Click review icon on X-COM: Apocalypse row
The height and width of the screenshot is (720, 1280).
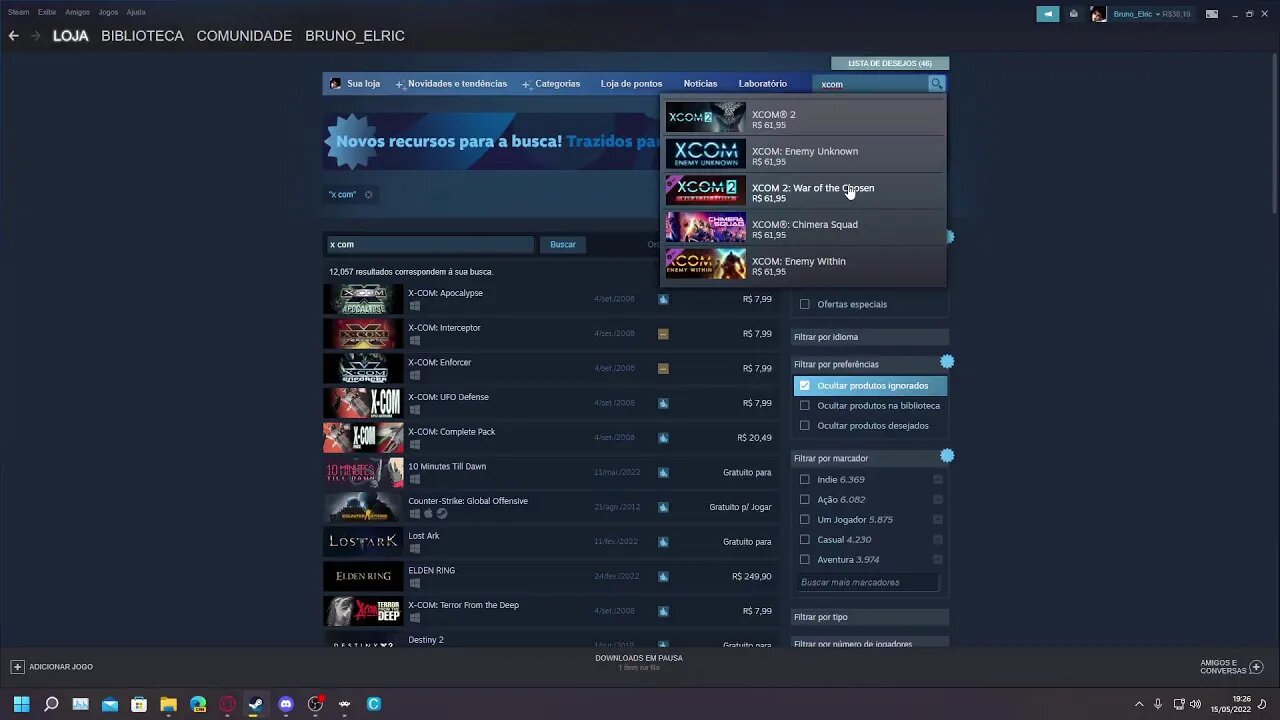coord(663,299)
